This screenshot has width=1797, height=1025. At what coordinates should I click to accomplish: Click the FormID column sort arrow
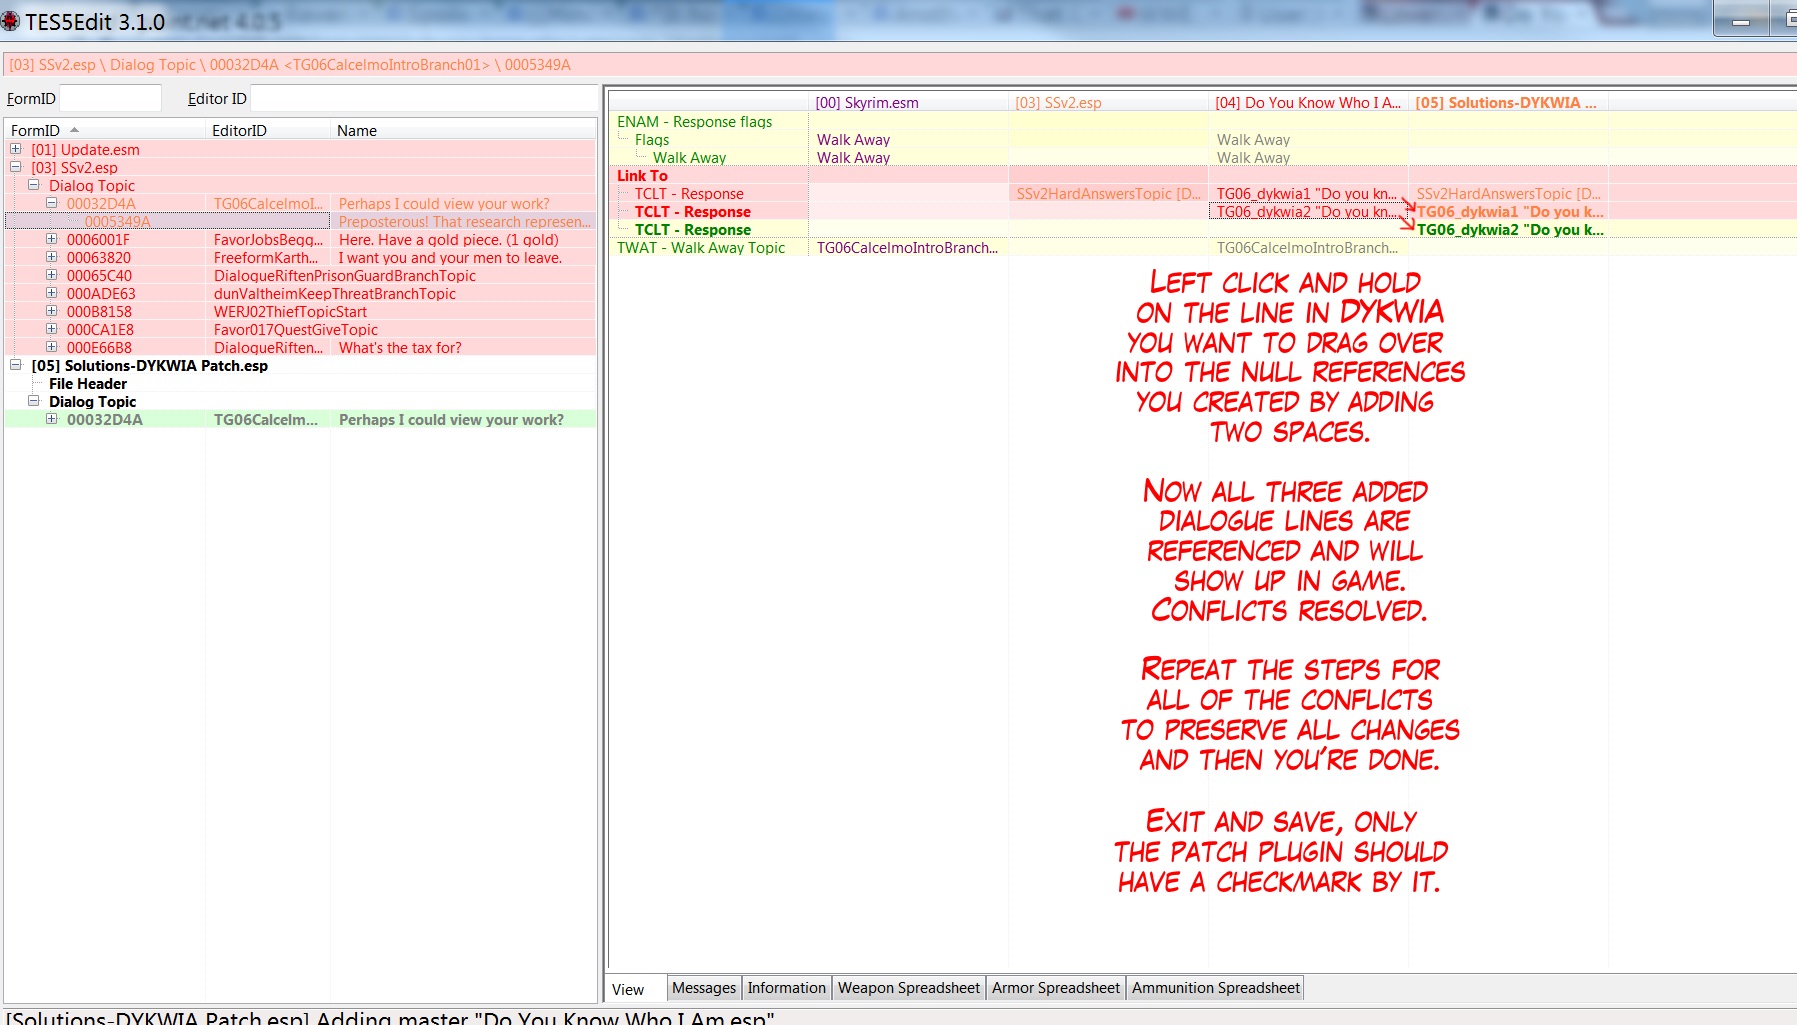(x=74, y=130)
